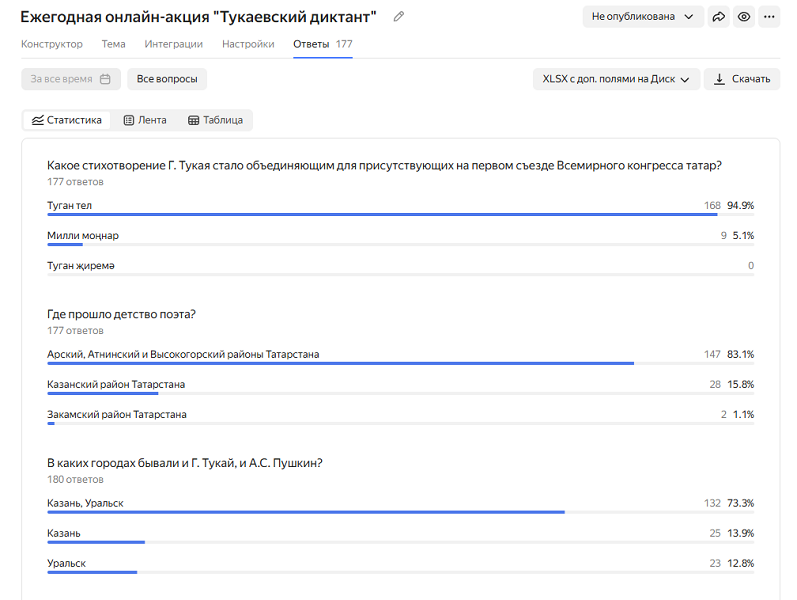797x600 pixels.
Task: Click the pencil edit title icon
Action: [x=399, y=17]
